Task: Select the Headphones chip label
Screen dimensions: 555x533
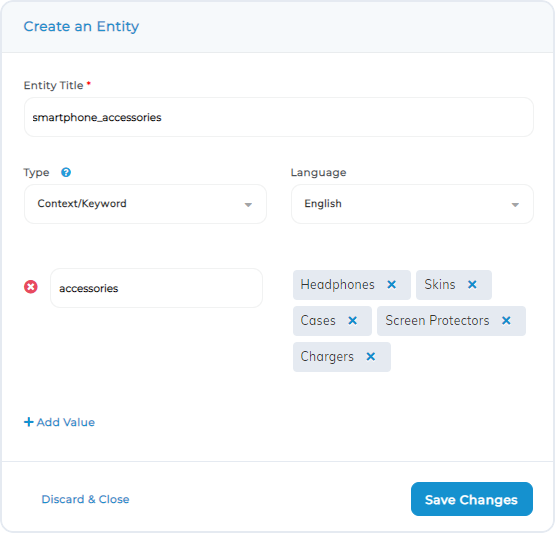Action: [x=337, y=285]
